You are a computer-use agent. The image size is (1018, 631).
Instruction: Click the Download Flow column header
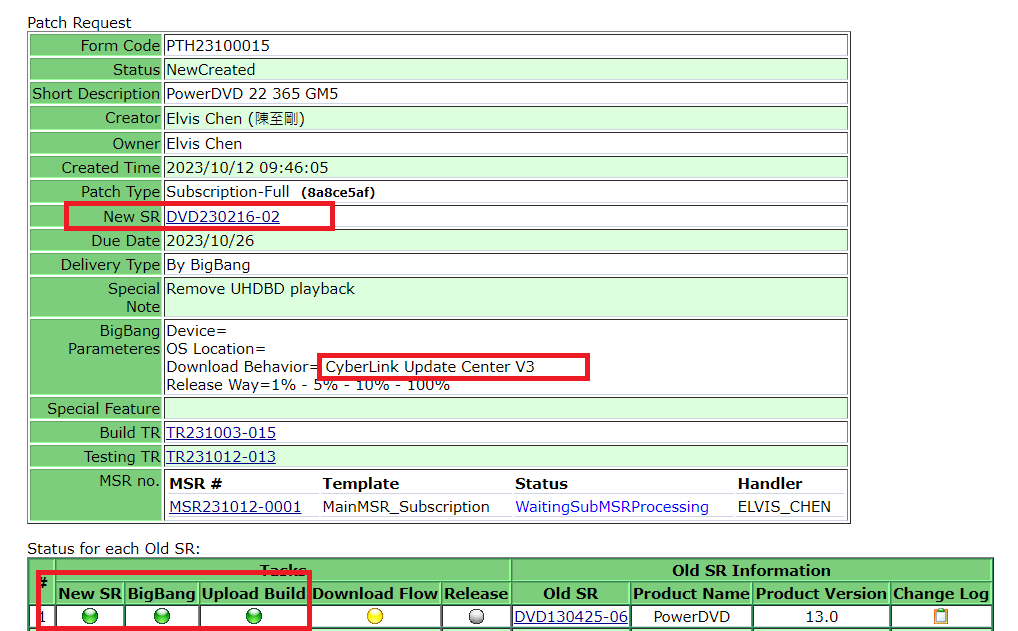[x=375, y=593]
